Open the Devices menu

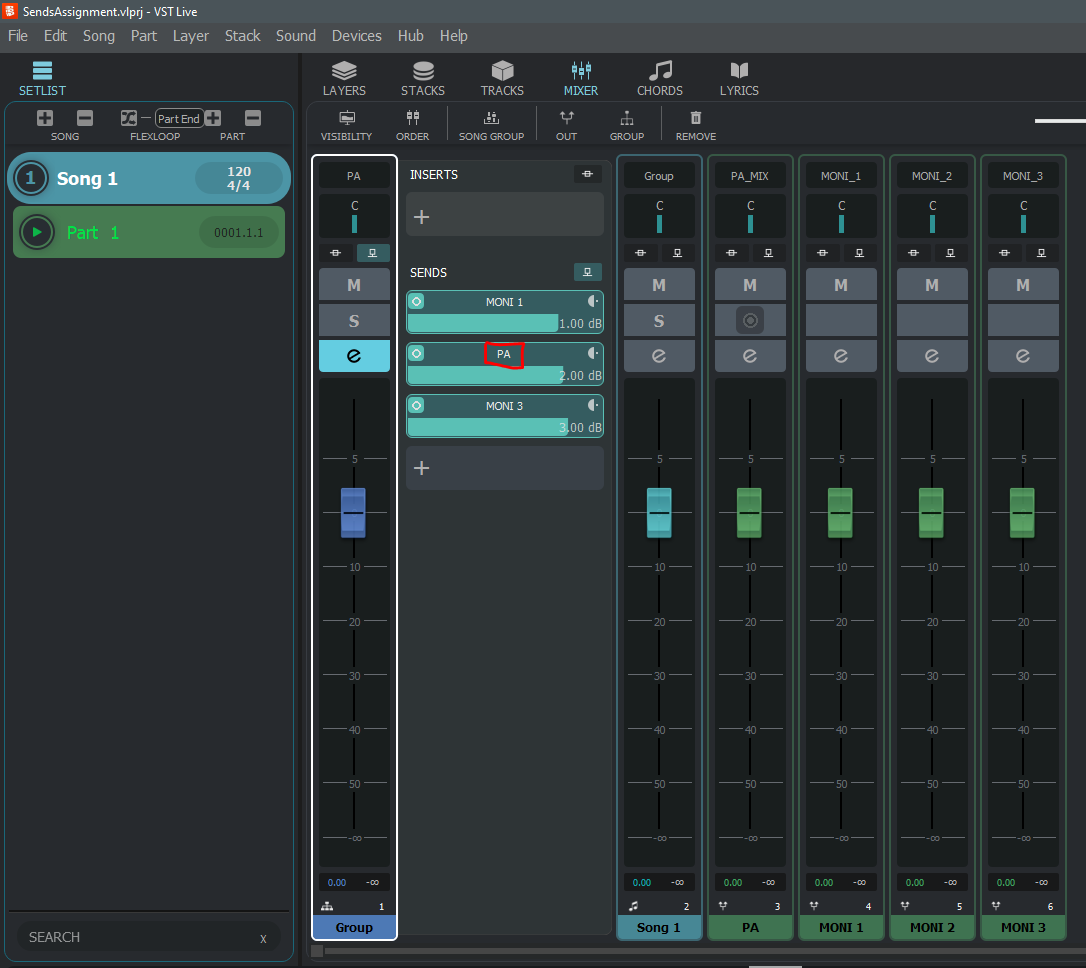[356, 36]
